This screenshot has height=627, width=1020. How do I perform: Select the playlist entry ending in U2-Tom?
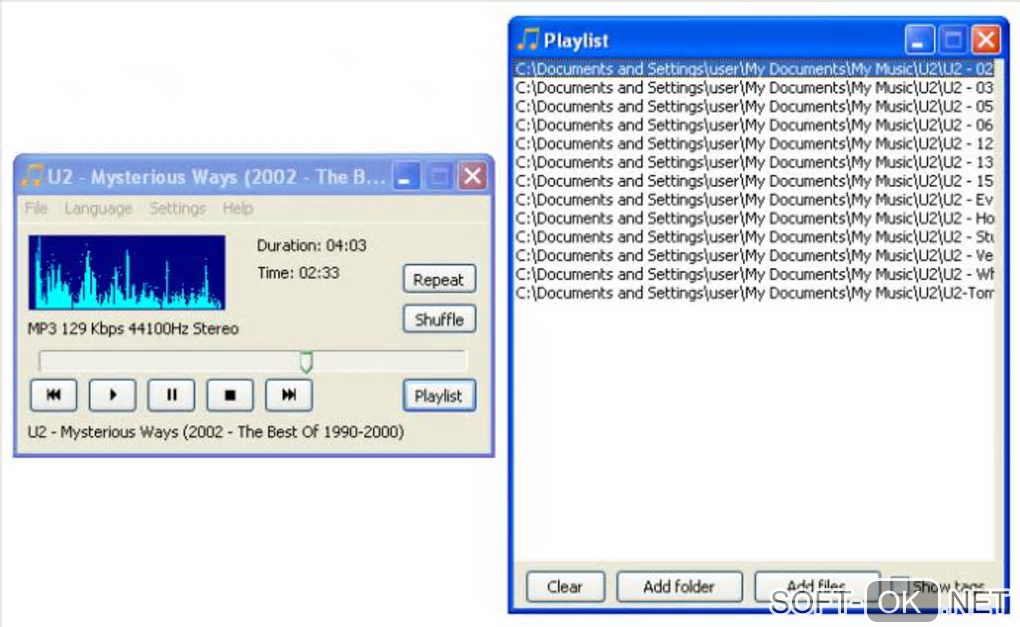tap(754, 293)
